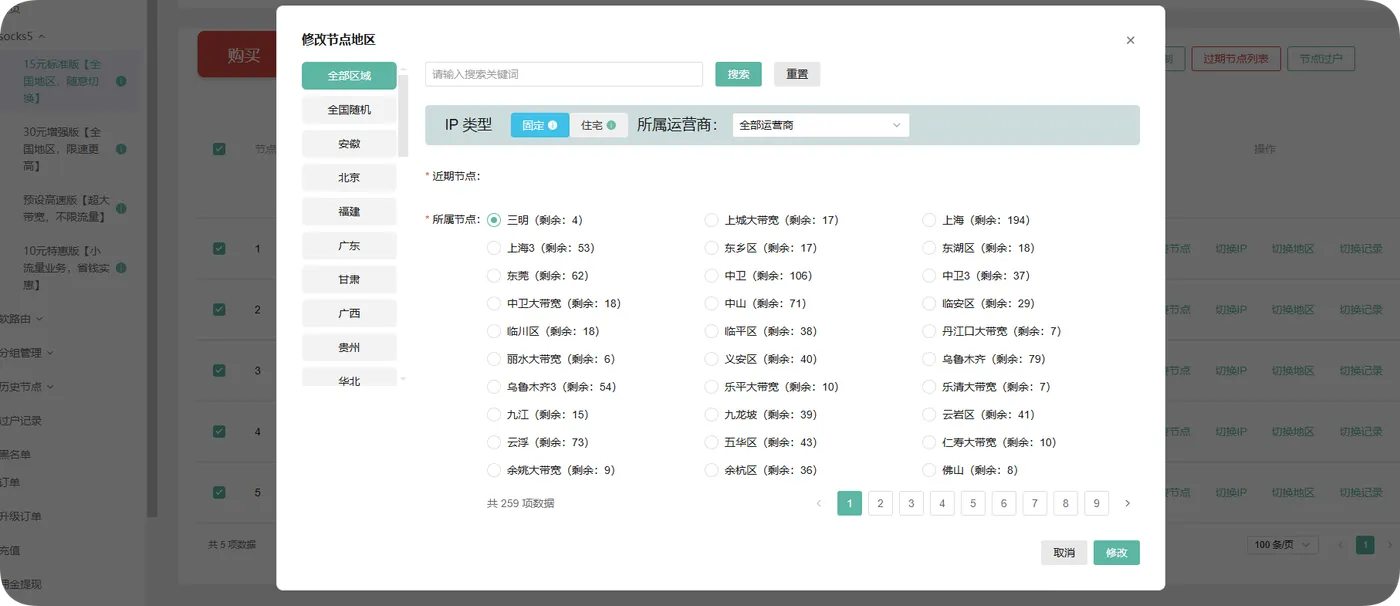Select the 固定 IP type

pyautogui.click(x=540, y=125)
